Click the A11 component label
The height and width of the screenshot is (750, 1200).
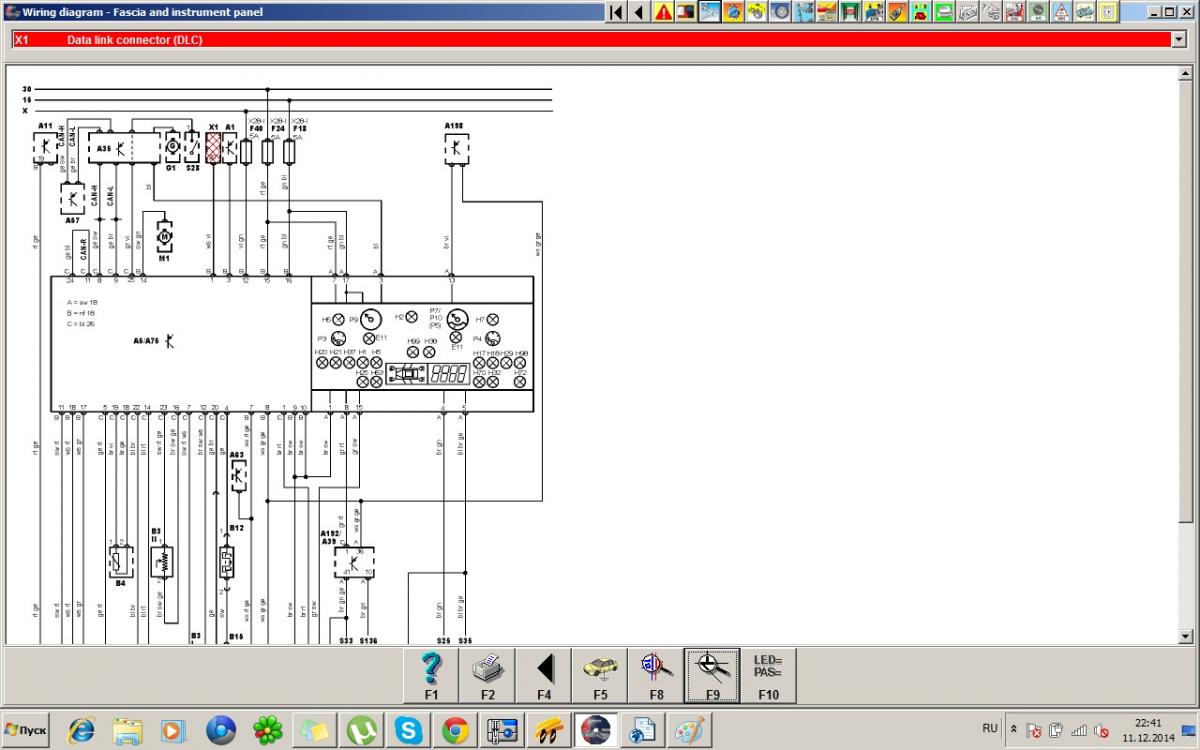tap(45, 126)
